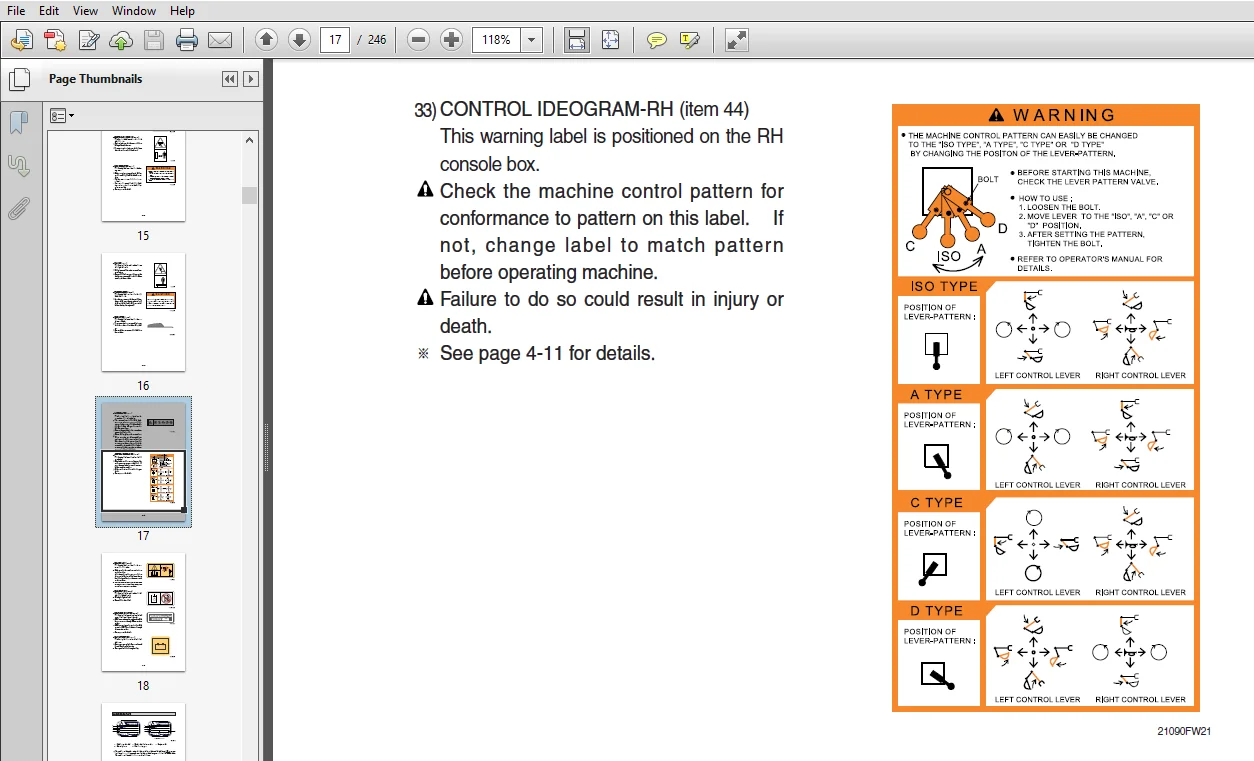Go to next page arrow
This screenshot has width=1254, height=761.
click(299, 40)
